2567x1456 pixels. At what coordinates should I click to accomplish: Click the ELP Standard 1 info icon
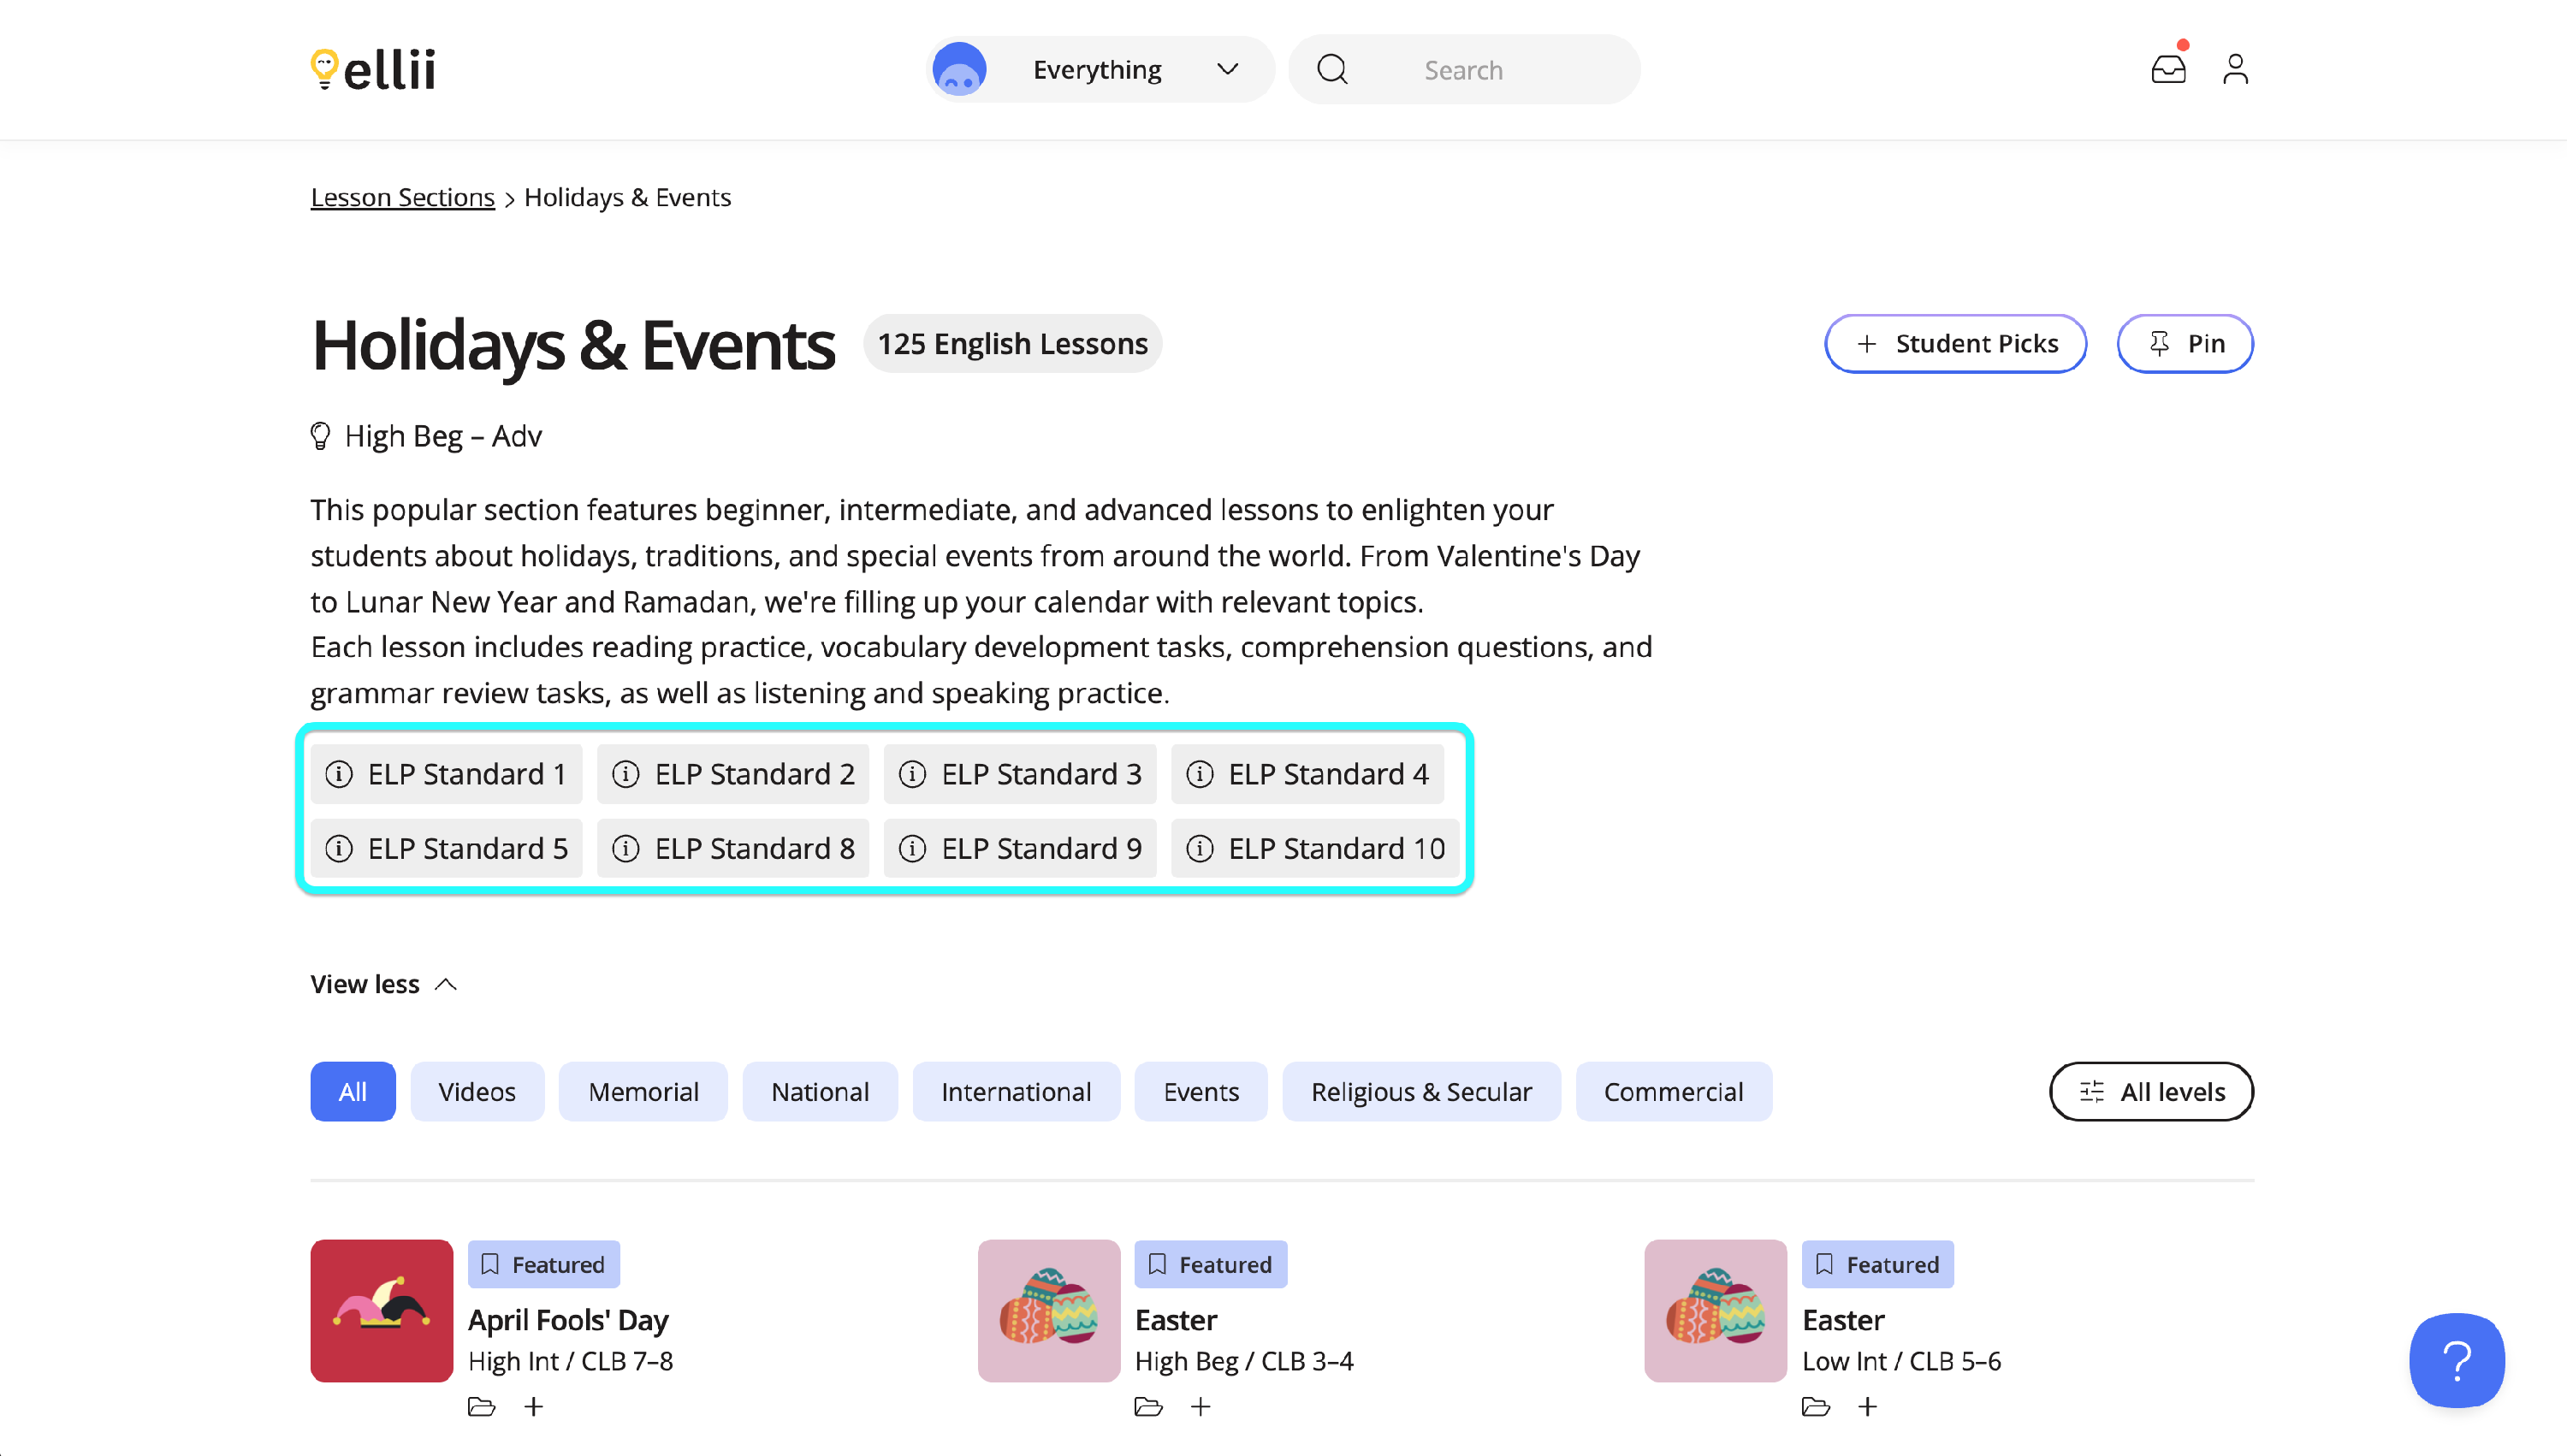coord(339,774)
